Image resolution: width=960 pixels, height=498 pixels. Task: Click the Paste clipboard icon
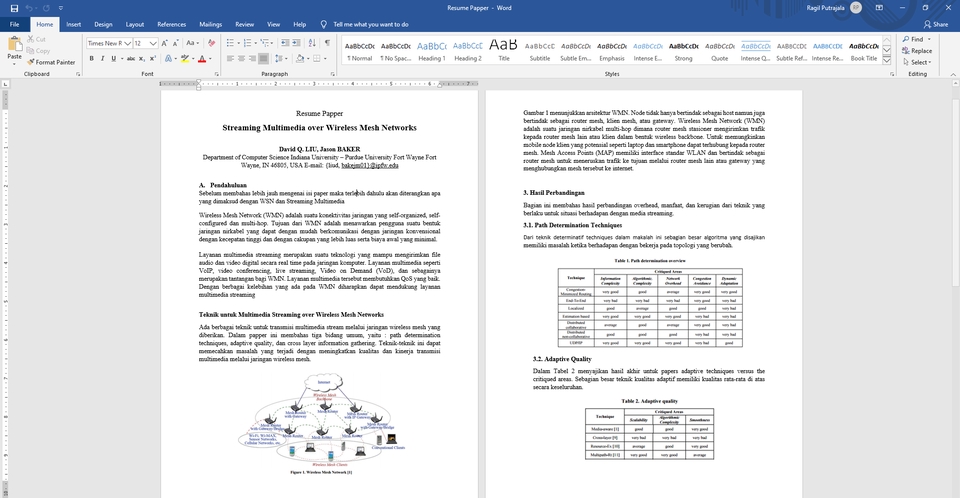15,43
